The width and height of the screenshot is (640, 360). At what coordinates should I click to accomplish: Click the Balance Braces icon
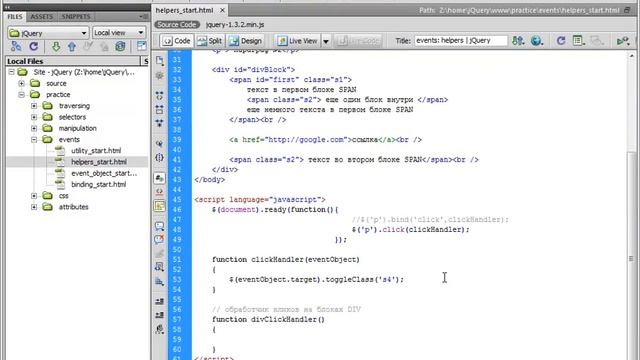point(160,158)
